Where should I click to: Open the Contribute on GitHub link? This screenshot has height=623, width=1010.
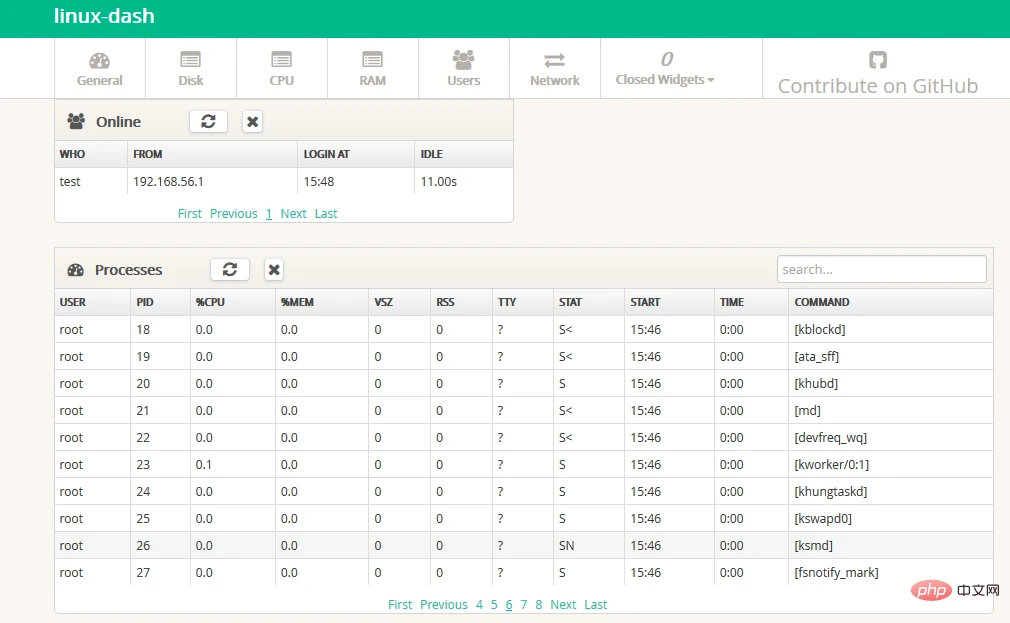[x=878, y=74]
